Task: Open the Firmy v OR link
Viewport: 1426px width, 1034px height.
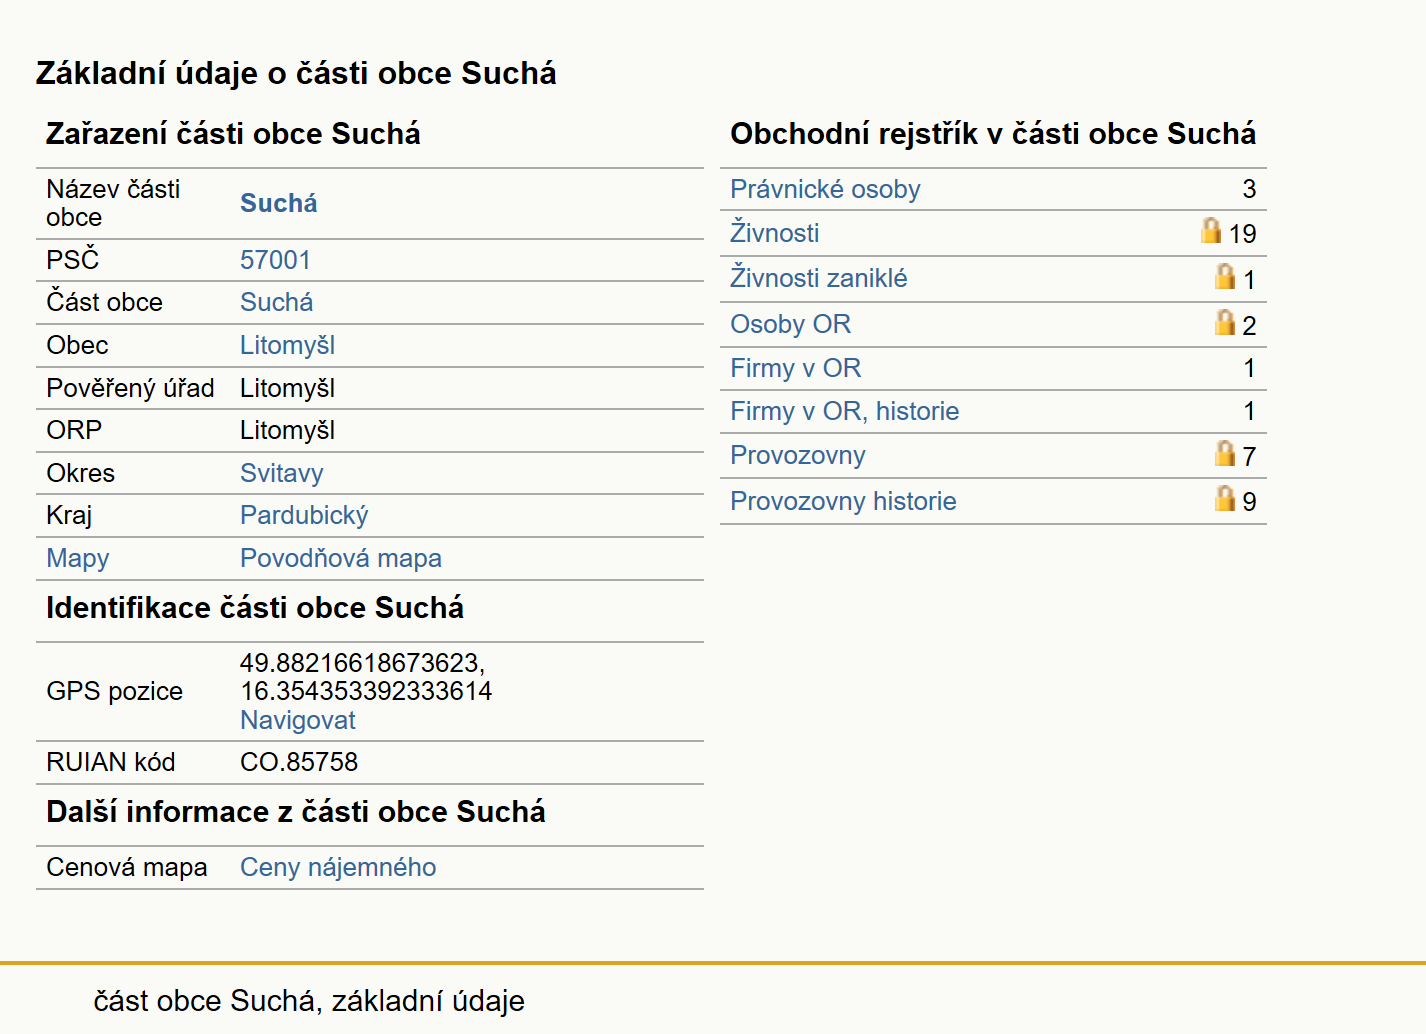Action: (795, 368)
